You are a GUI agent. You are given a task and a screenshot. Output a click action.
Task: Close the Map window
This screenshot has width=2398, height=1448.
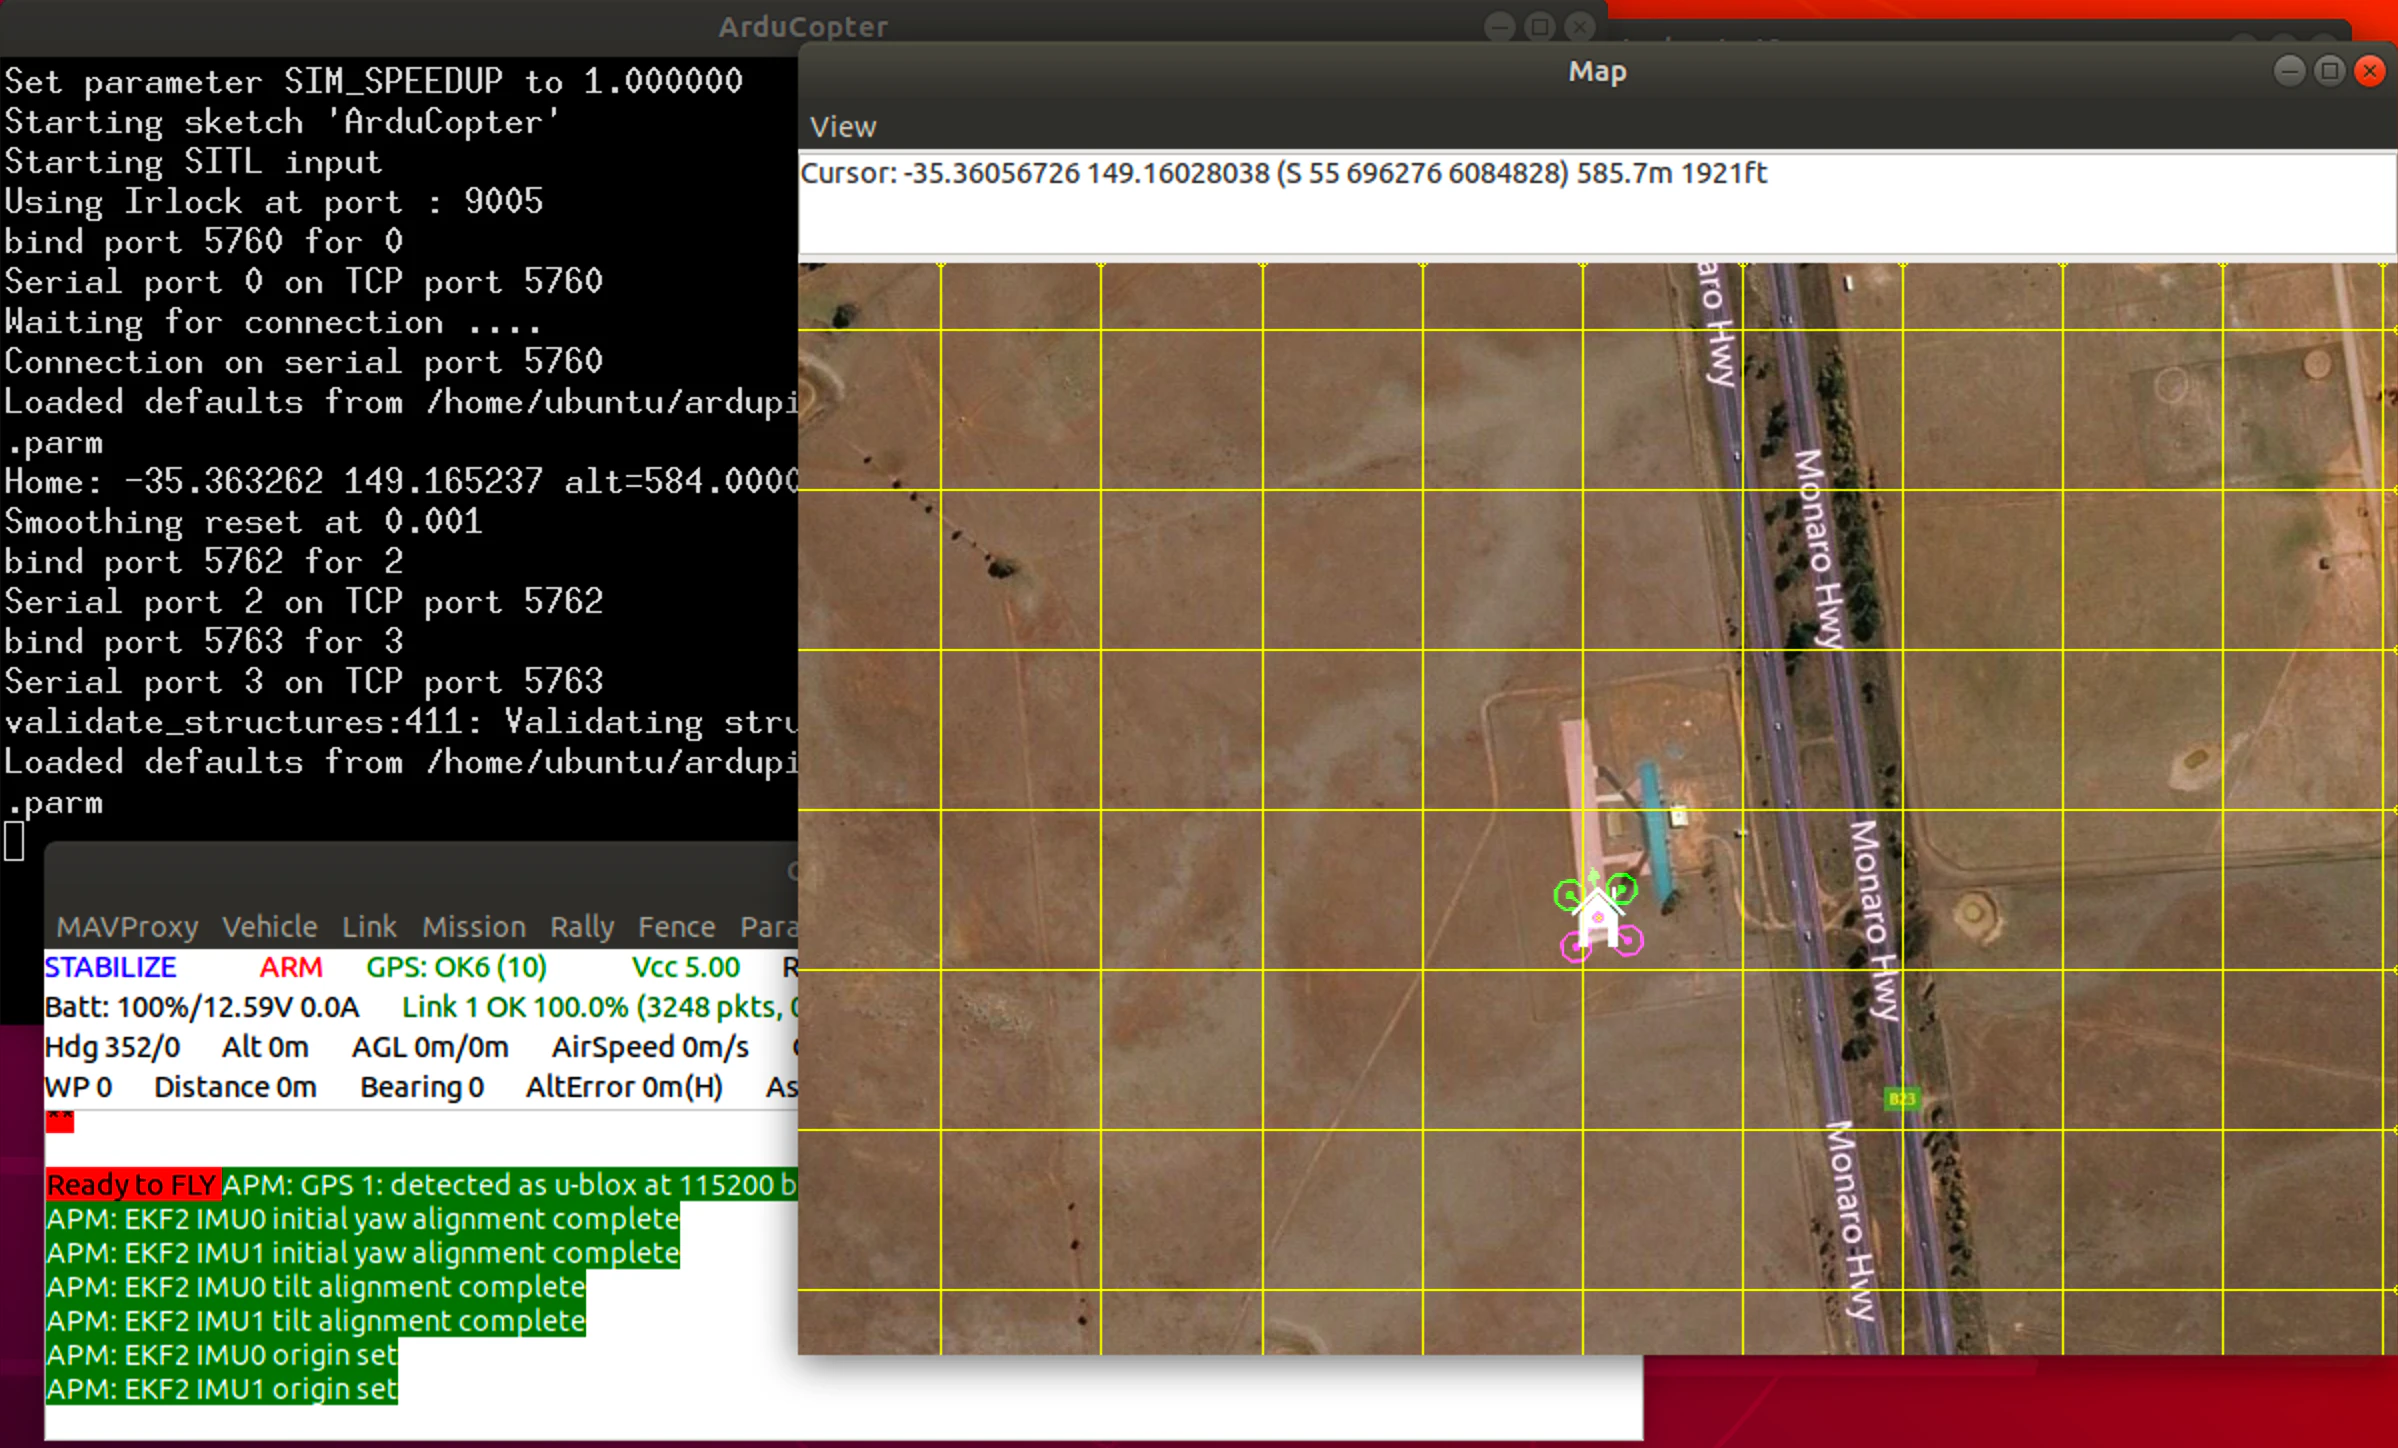[2369, 71]
